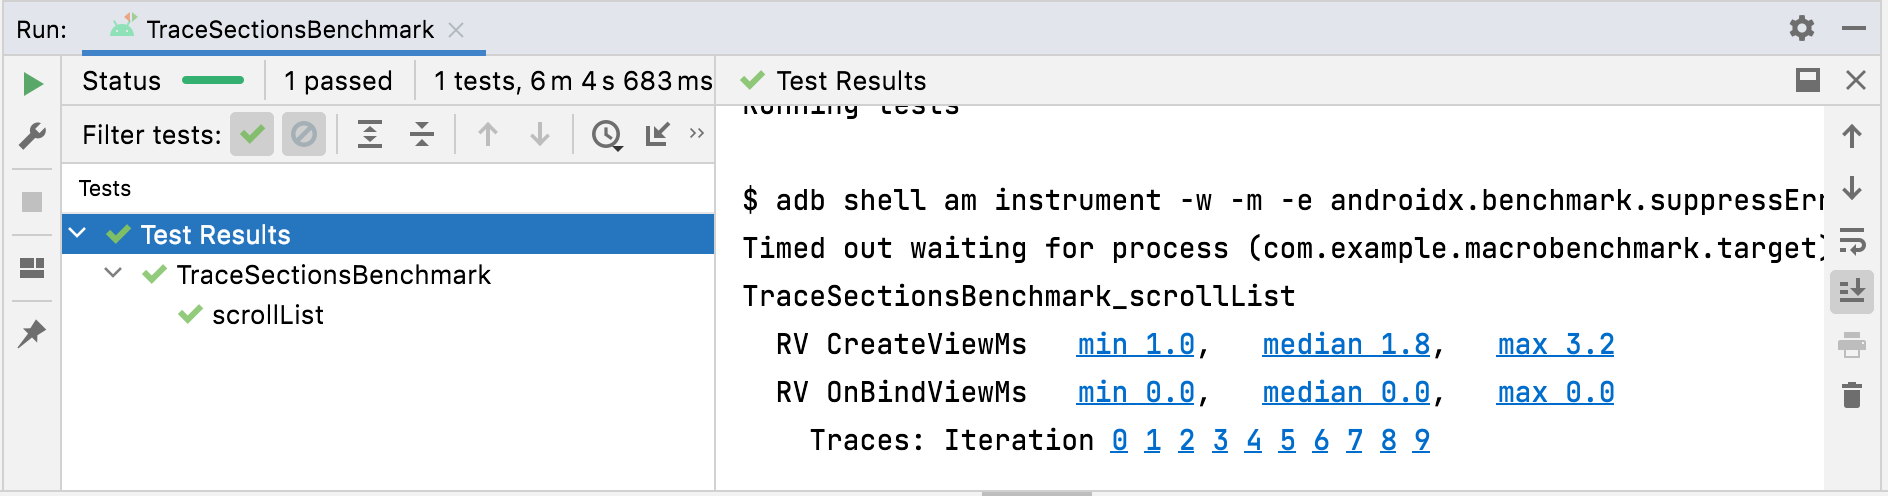Select the TraceSectionsBenchmark run tab

pos(289,29)
